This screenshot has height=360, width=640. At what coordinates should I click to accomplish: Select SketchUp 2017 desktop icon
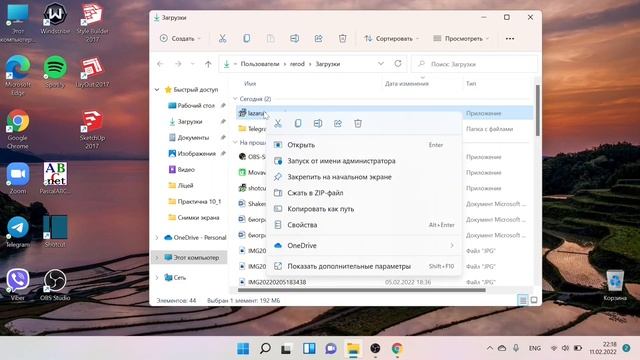pyautogui.click(x=92, y=129)
